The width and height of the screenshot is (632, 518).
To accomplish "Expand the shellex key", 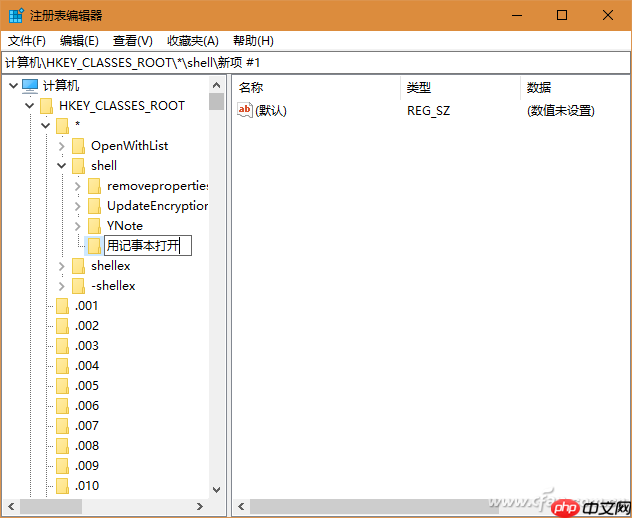I will [x=62, y=266].
